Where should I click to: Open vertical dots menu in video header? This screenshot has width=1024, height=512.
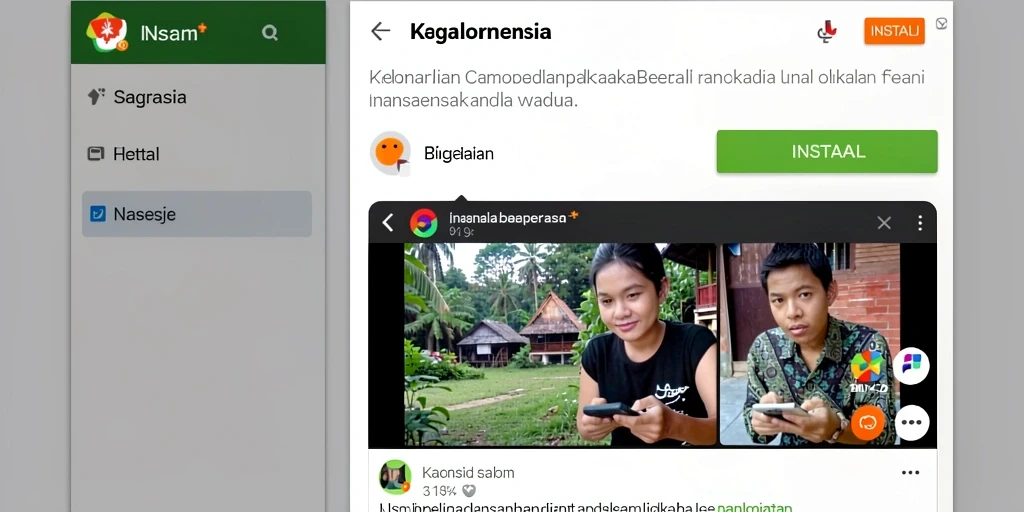[x=920, y=223]
